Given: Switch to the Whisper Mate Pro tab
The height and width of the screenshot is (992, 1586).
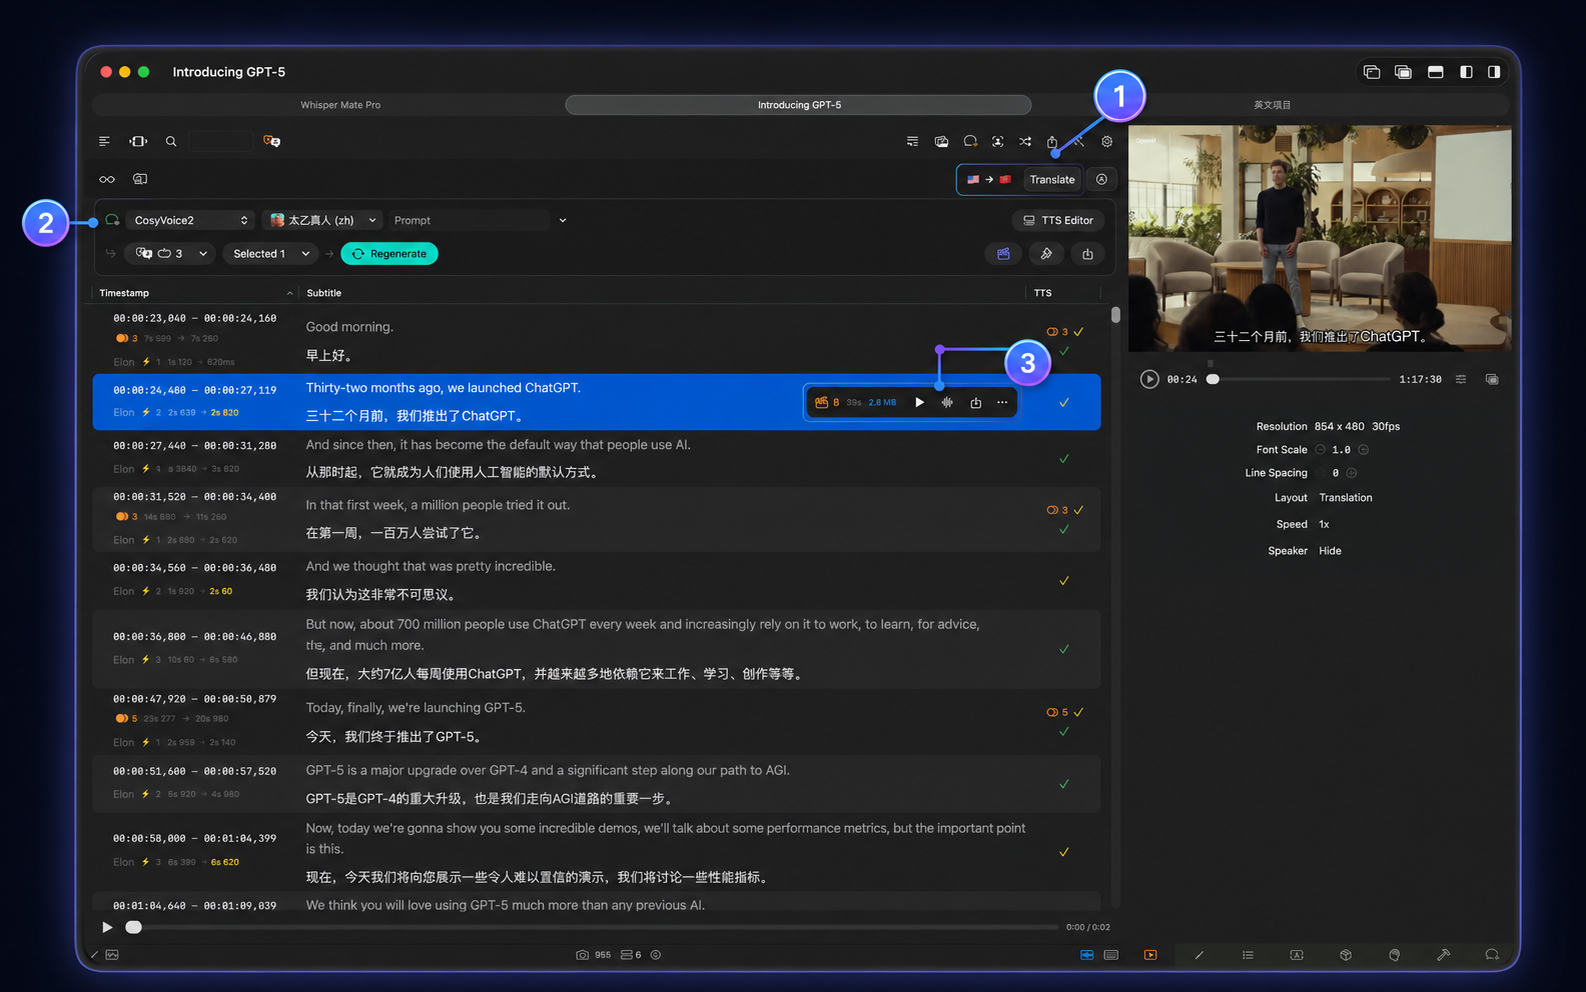Looking at the screenshot, I should tap(340, 105).
